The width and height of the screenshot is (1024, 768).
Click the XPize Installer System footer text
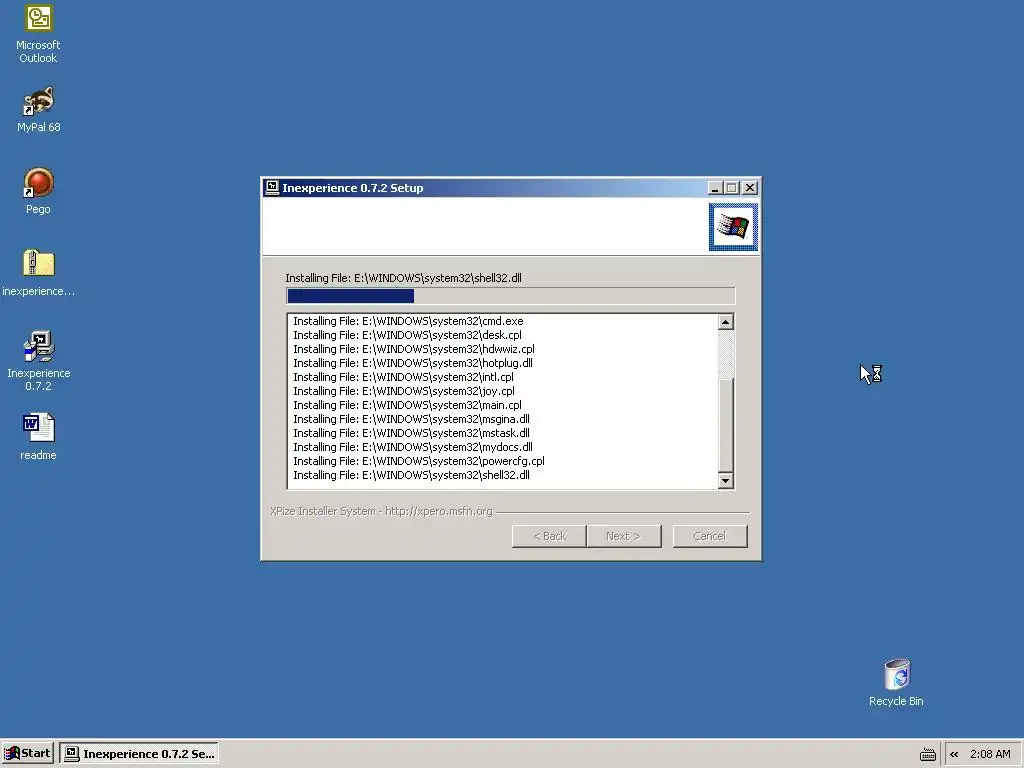click(x=381, y=511)
